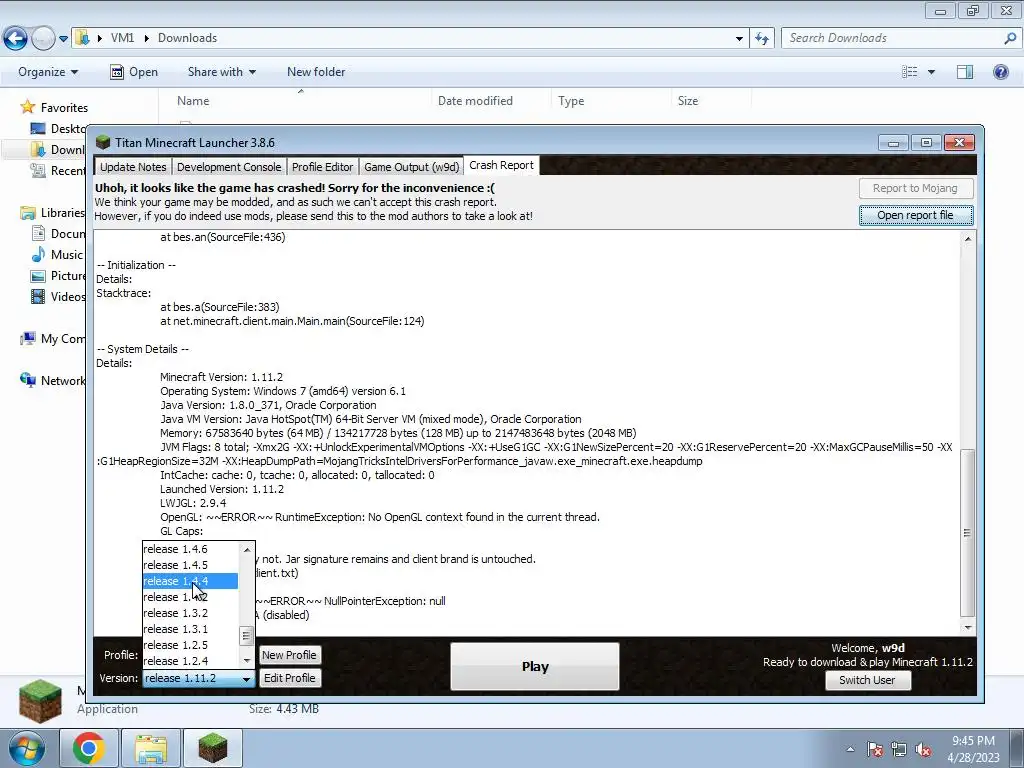Click the network tray icon

pyautogui.click(x=899, y=749)
